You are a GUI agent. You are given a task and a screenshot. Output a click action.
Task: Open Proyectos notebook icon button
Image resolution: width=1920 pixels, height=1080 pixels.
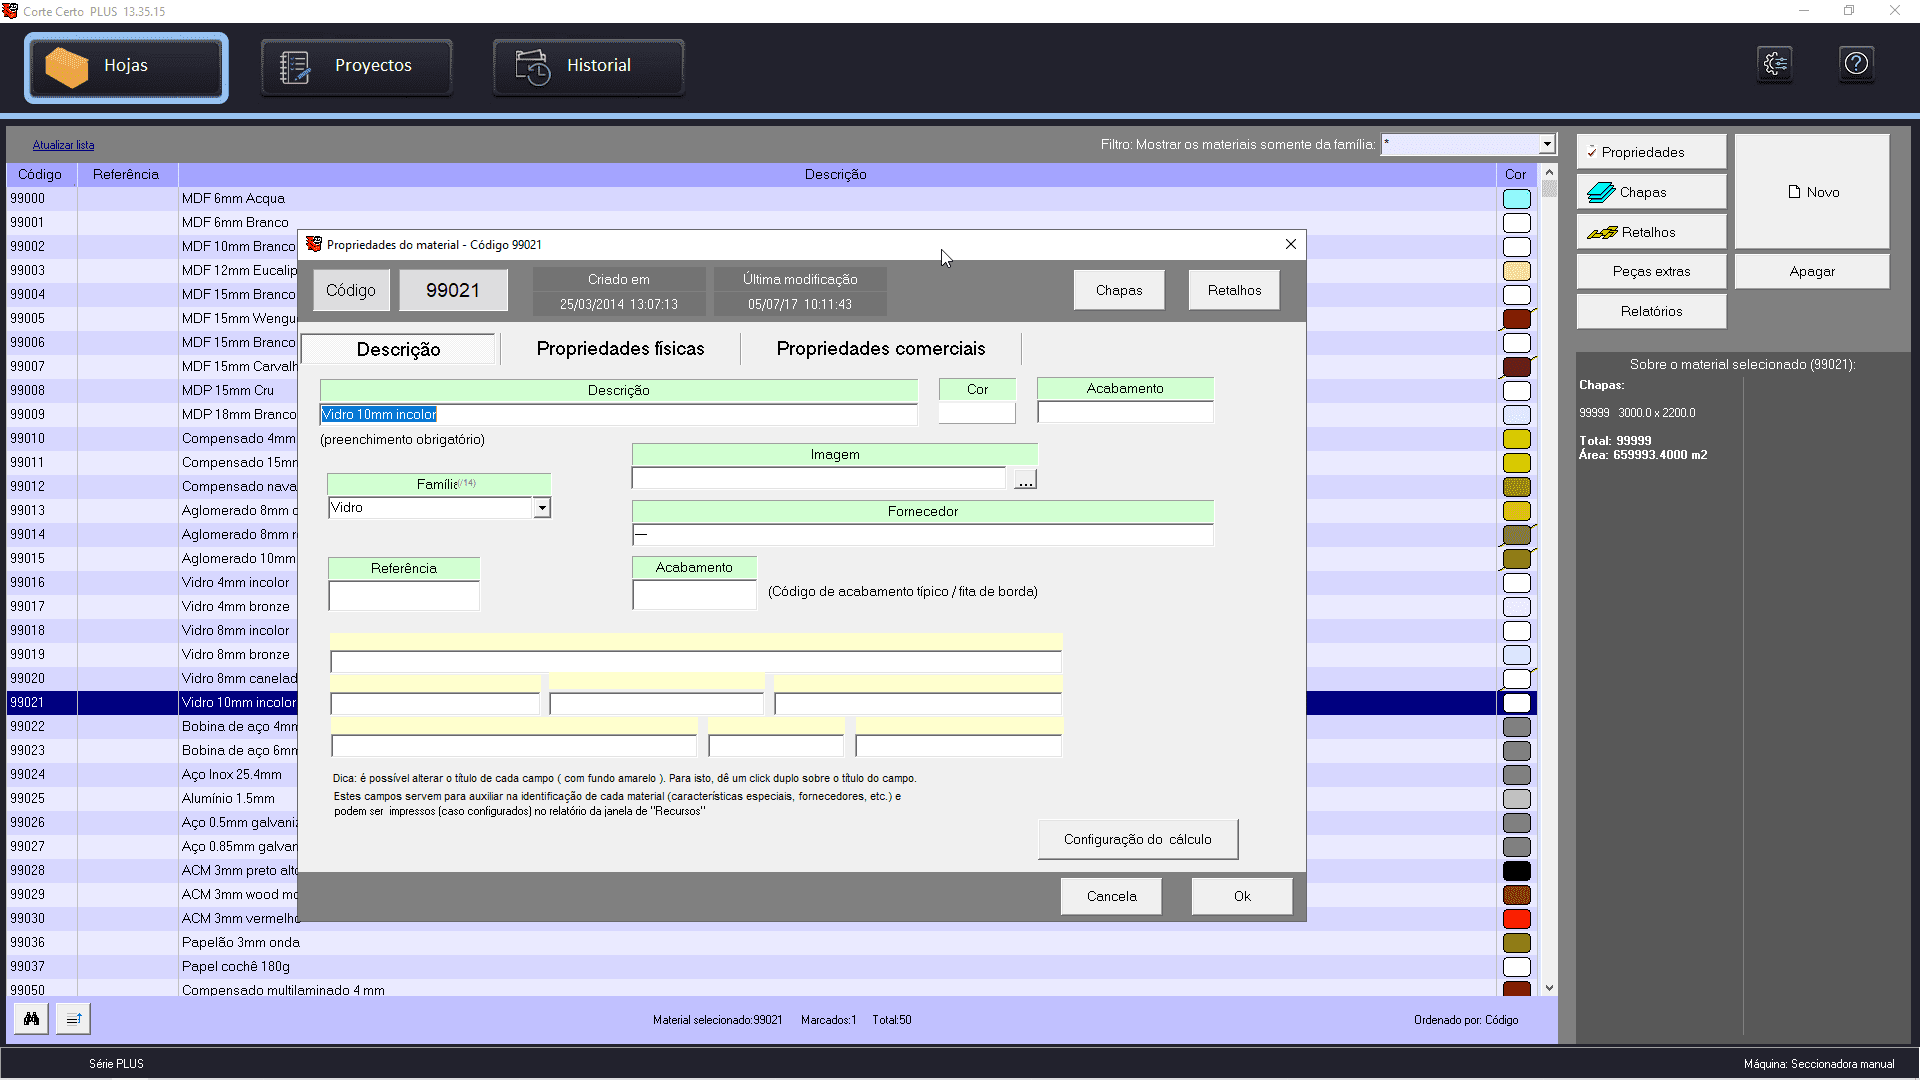click(356, 66)
